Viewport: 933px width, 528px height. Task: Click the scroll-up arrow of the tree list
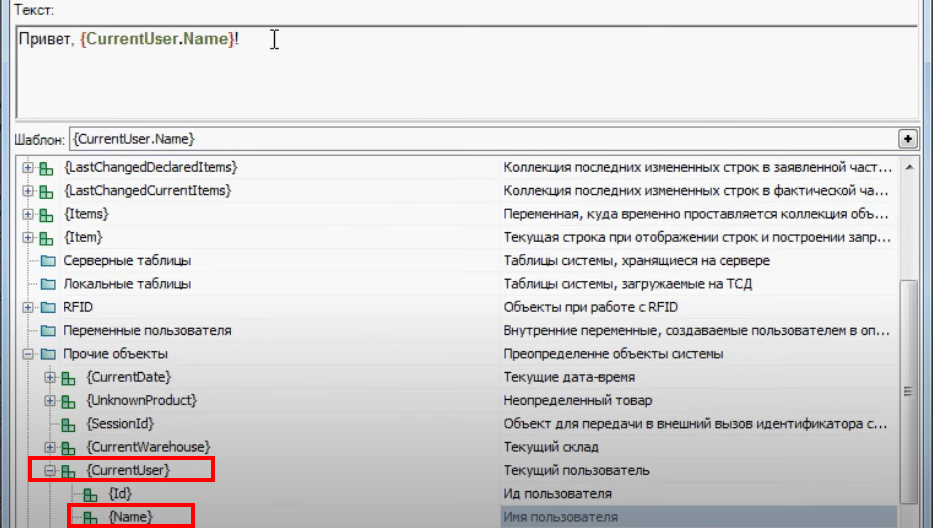909,167
